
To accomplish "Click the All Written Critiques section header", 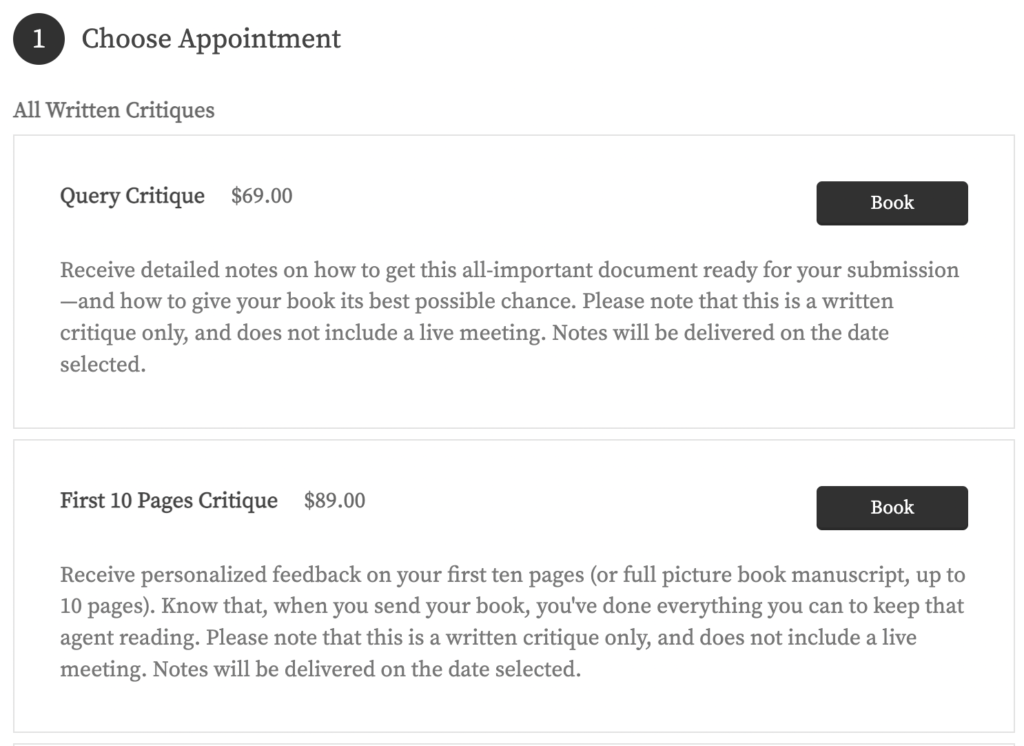I will [112, 110].
